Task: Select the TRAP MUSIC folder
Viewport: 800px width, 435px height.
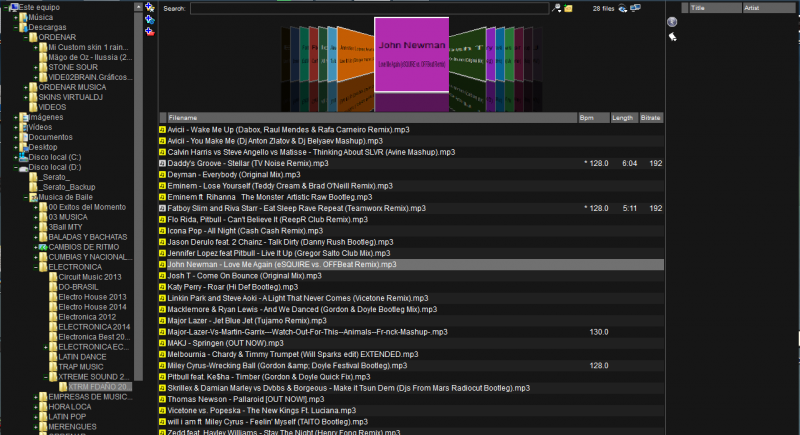Action: pyautogui.click(x=81, y=367)
